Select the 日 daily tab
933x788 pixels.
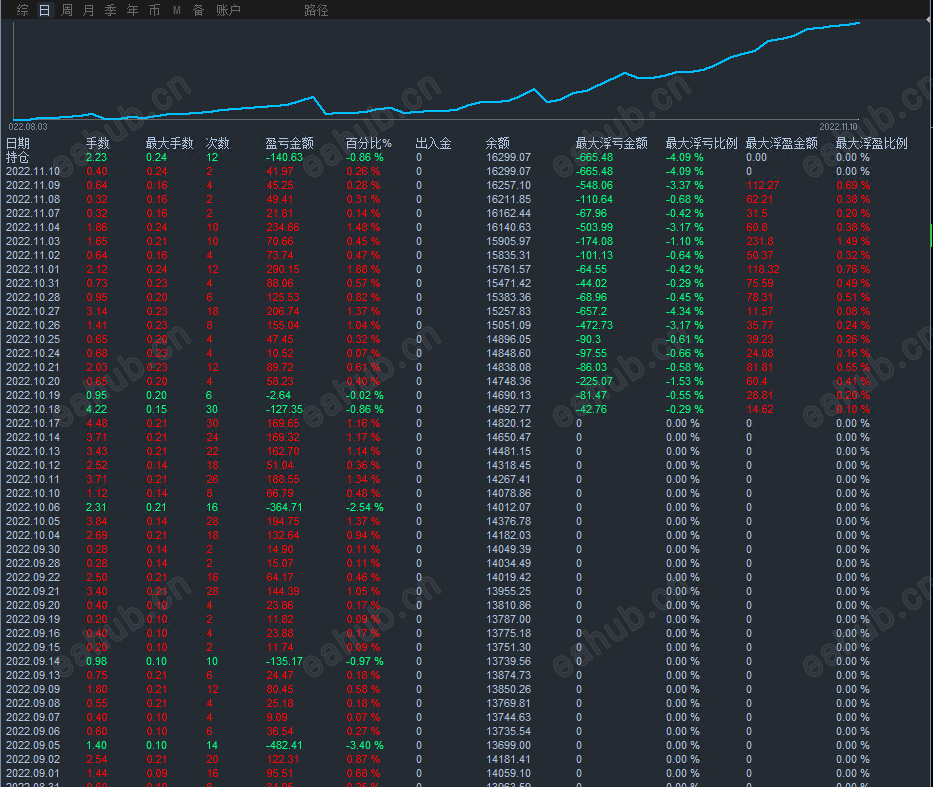45,10
